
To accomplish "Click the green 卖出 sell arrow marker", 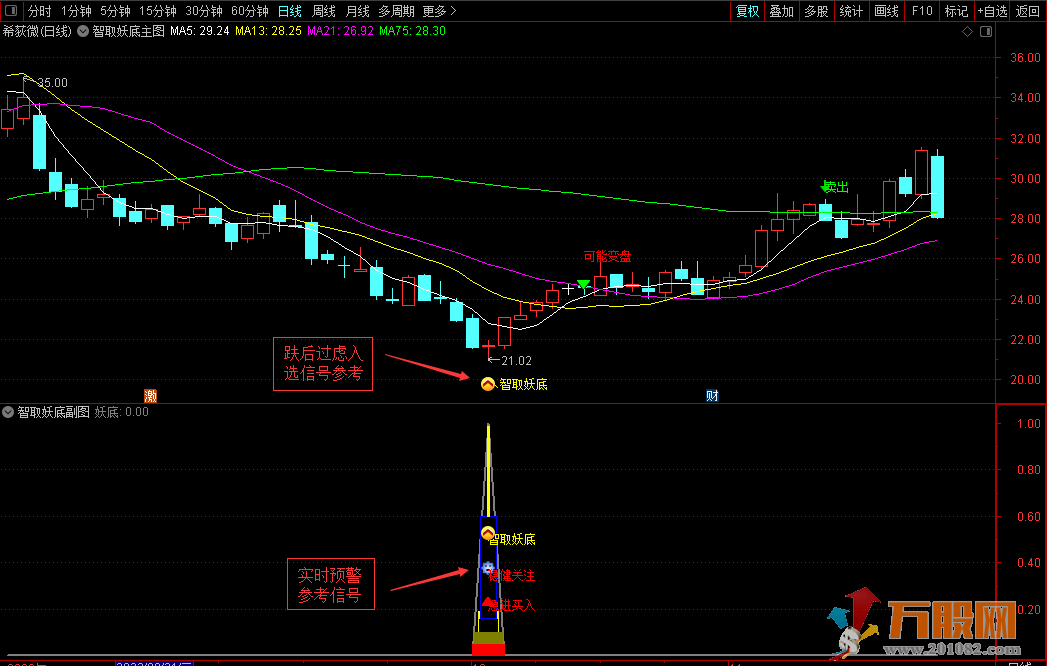I will tap(825, 187).
